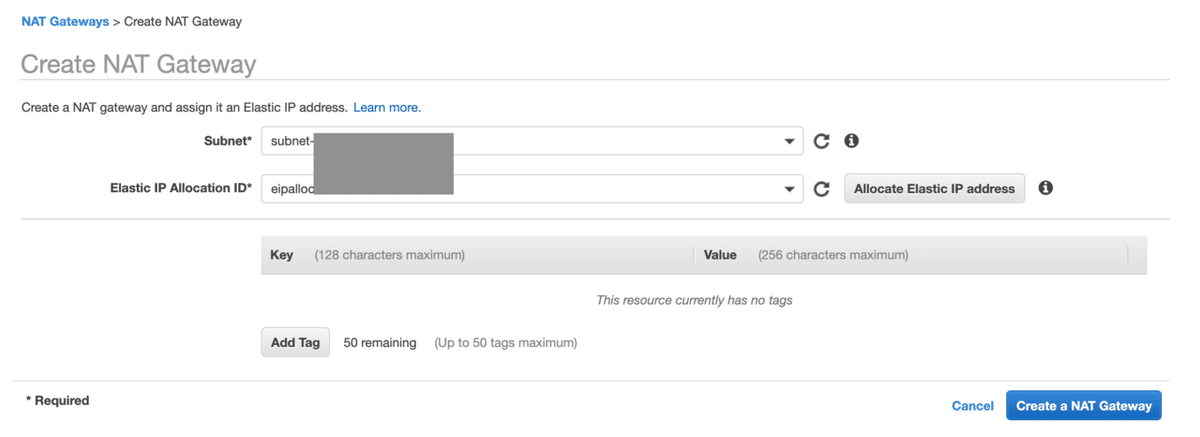
Task: Click the Create NAT Gateway breadcrumb item
Action: 183,21
